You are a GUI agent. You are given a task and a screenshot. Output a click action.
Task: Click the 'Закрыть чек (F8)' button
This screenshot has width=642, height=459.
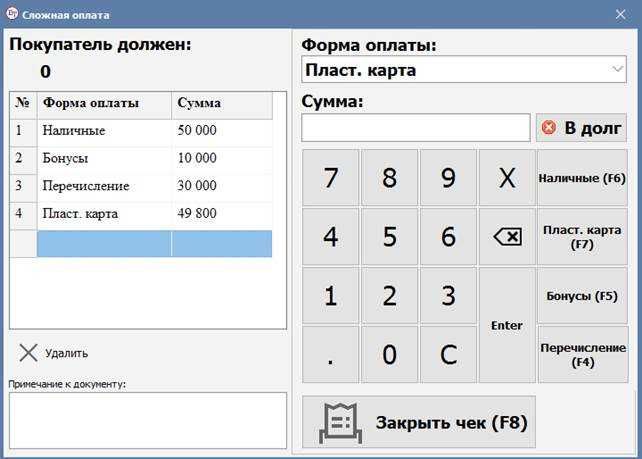tap(419, 422)
